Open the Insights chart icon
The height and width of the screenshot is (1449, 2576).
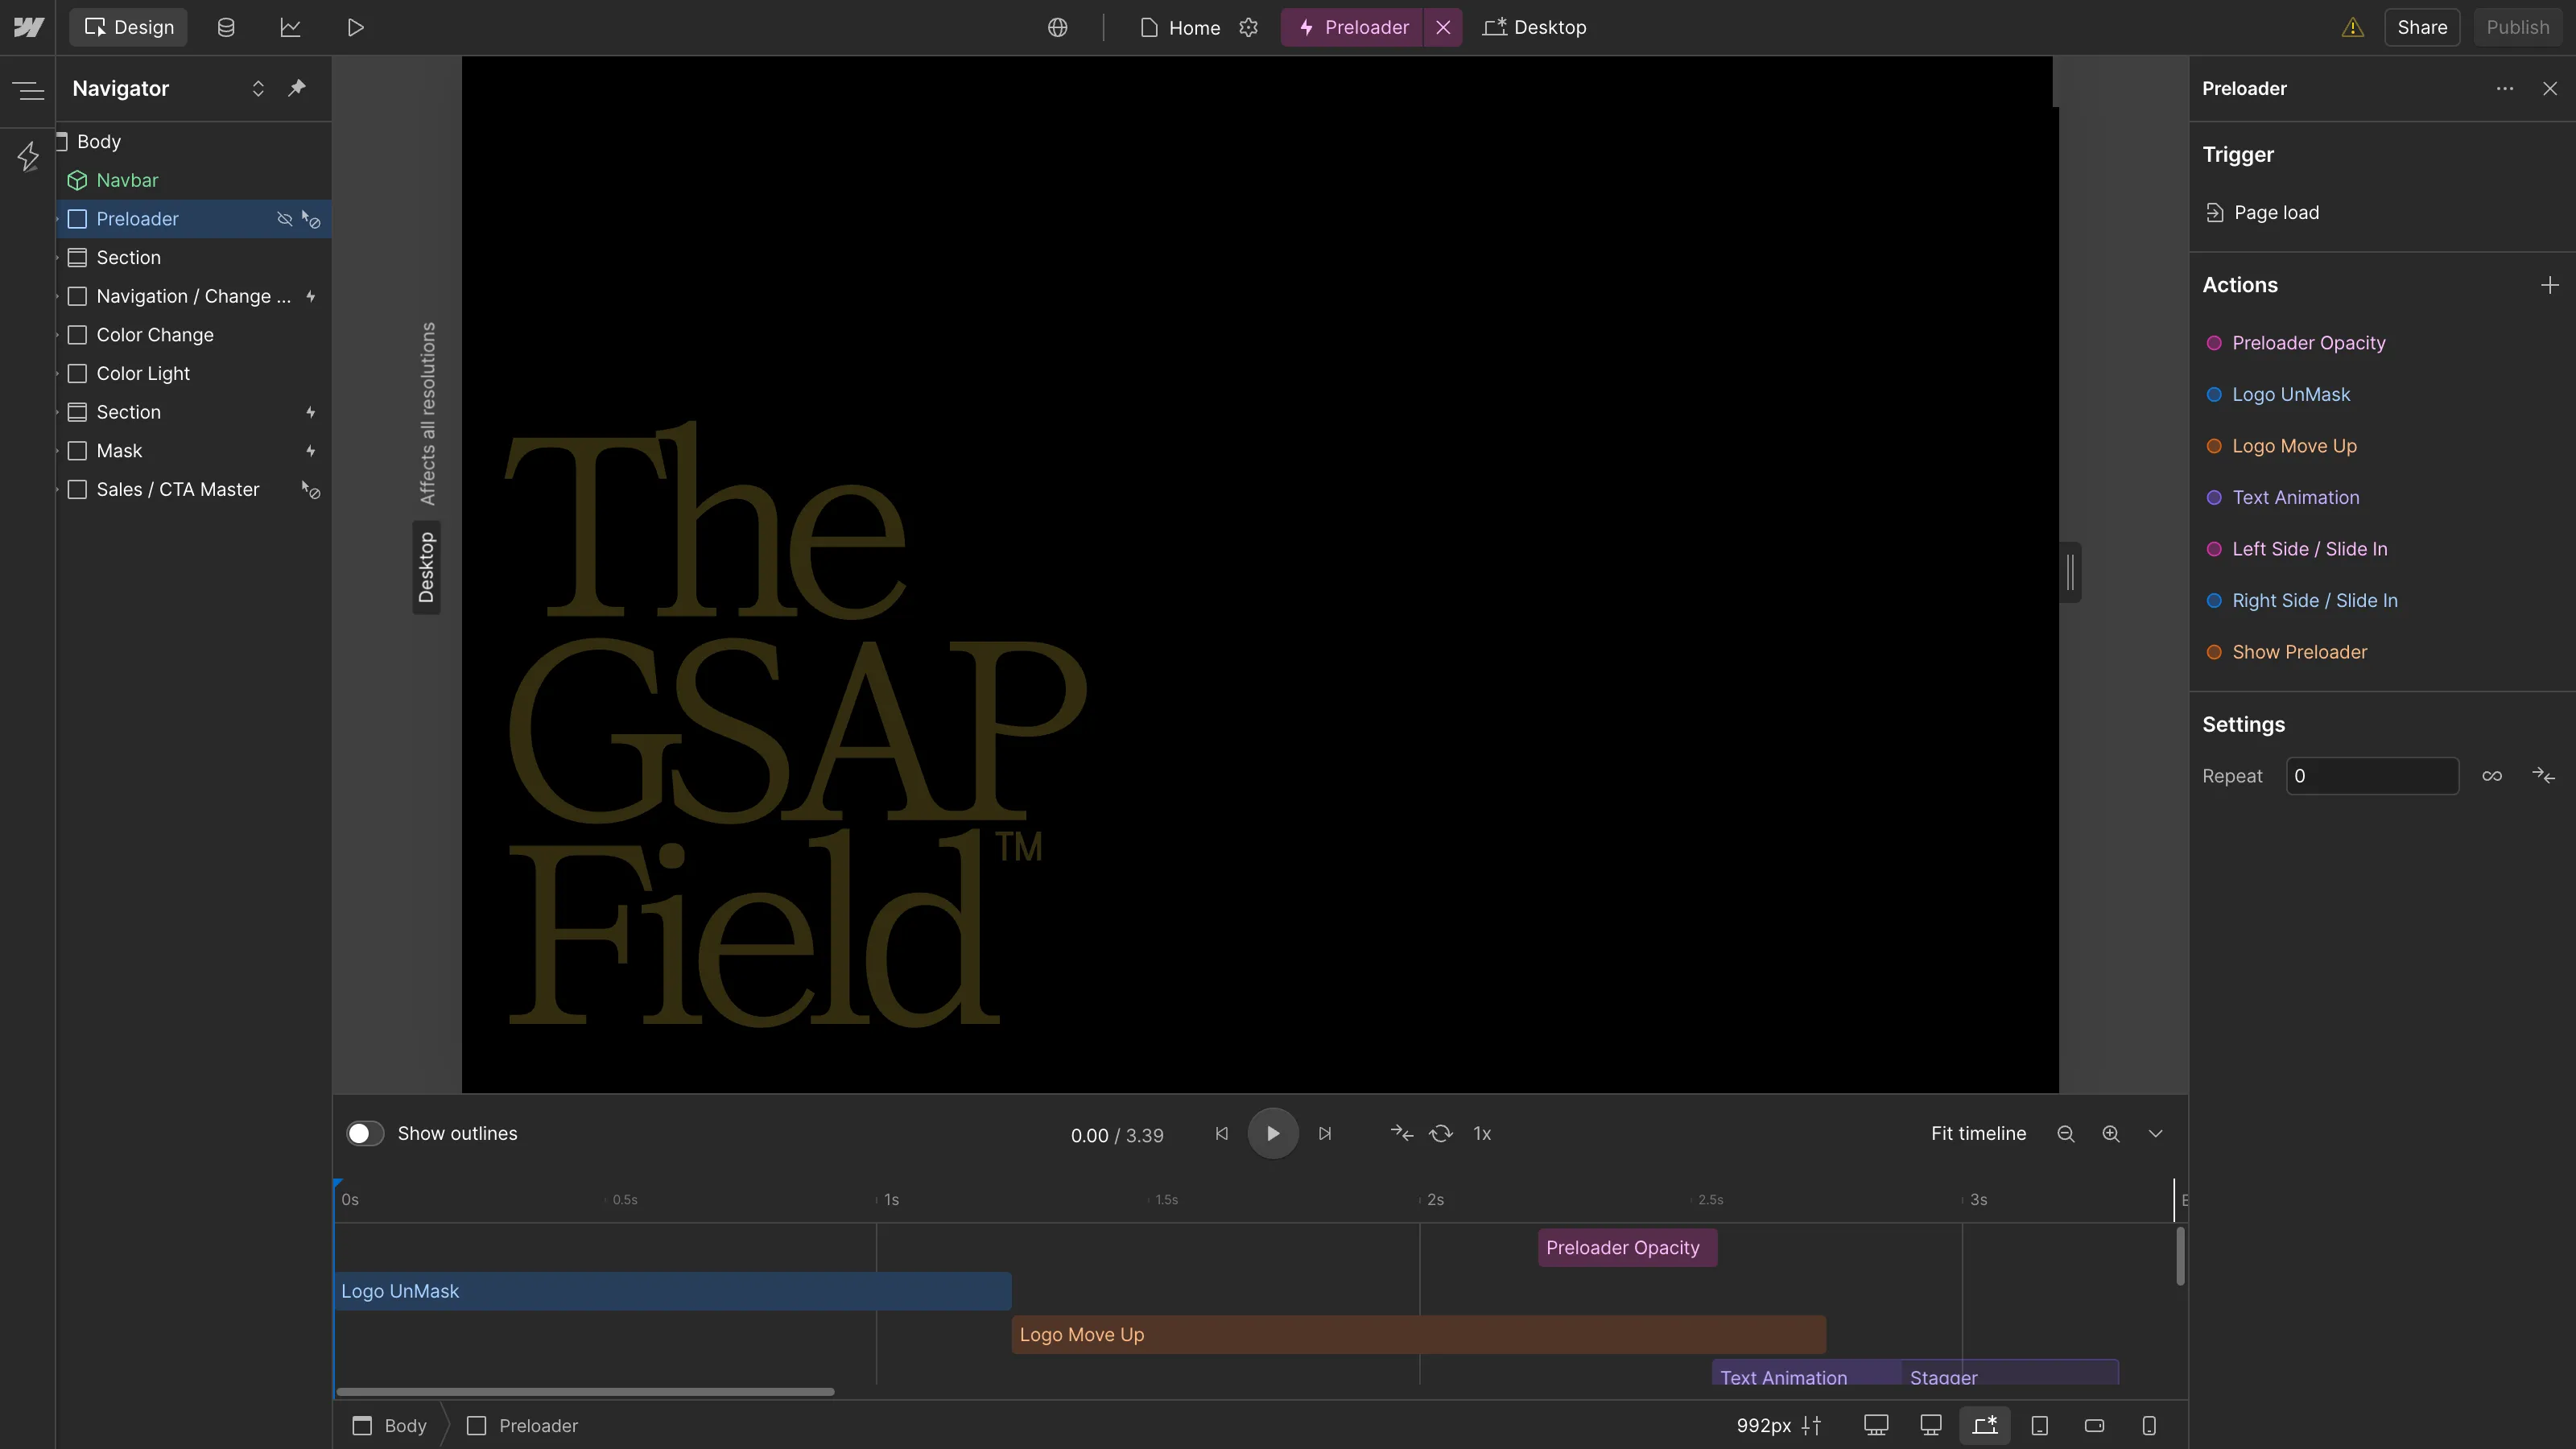(x=290, y=27)
